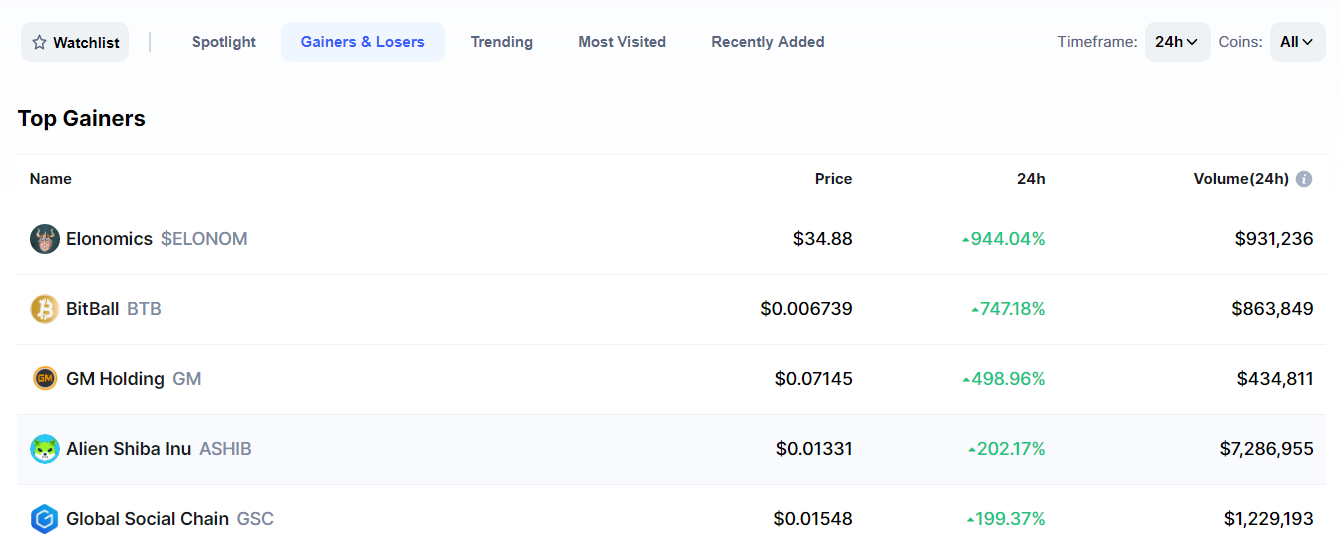Open the BitBall coin name link
The width and height of the screenshot is (1341, 552).
[x=92, y=309]
